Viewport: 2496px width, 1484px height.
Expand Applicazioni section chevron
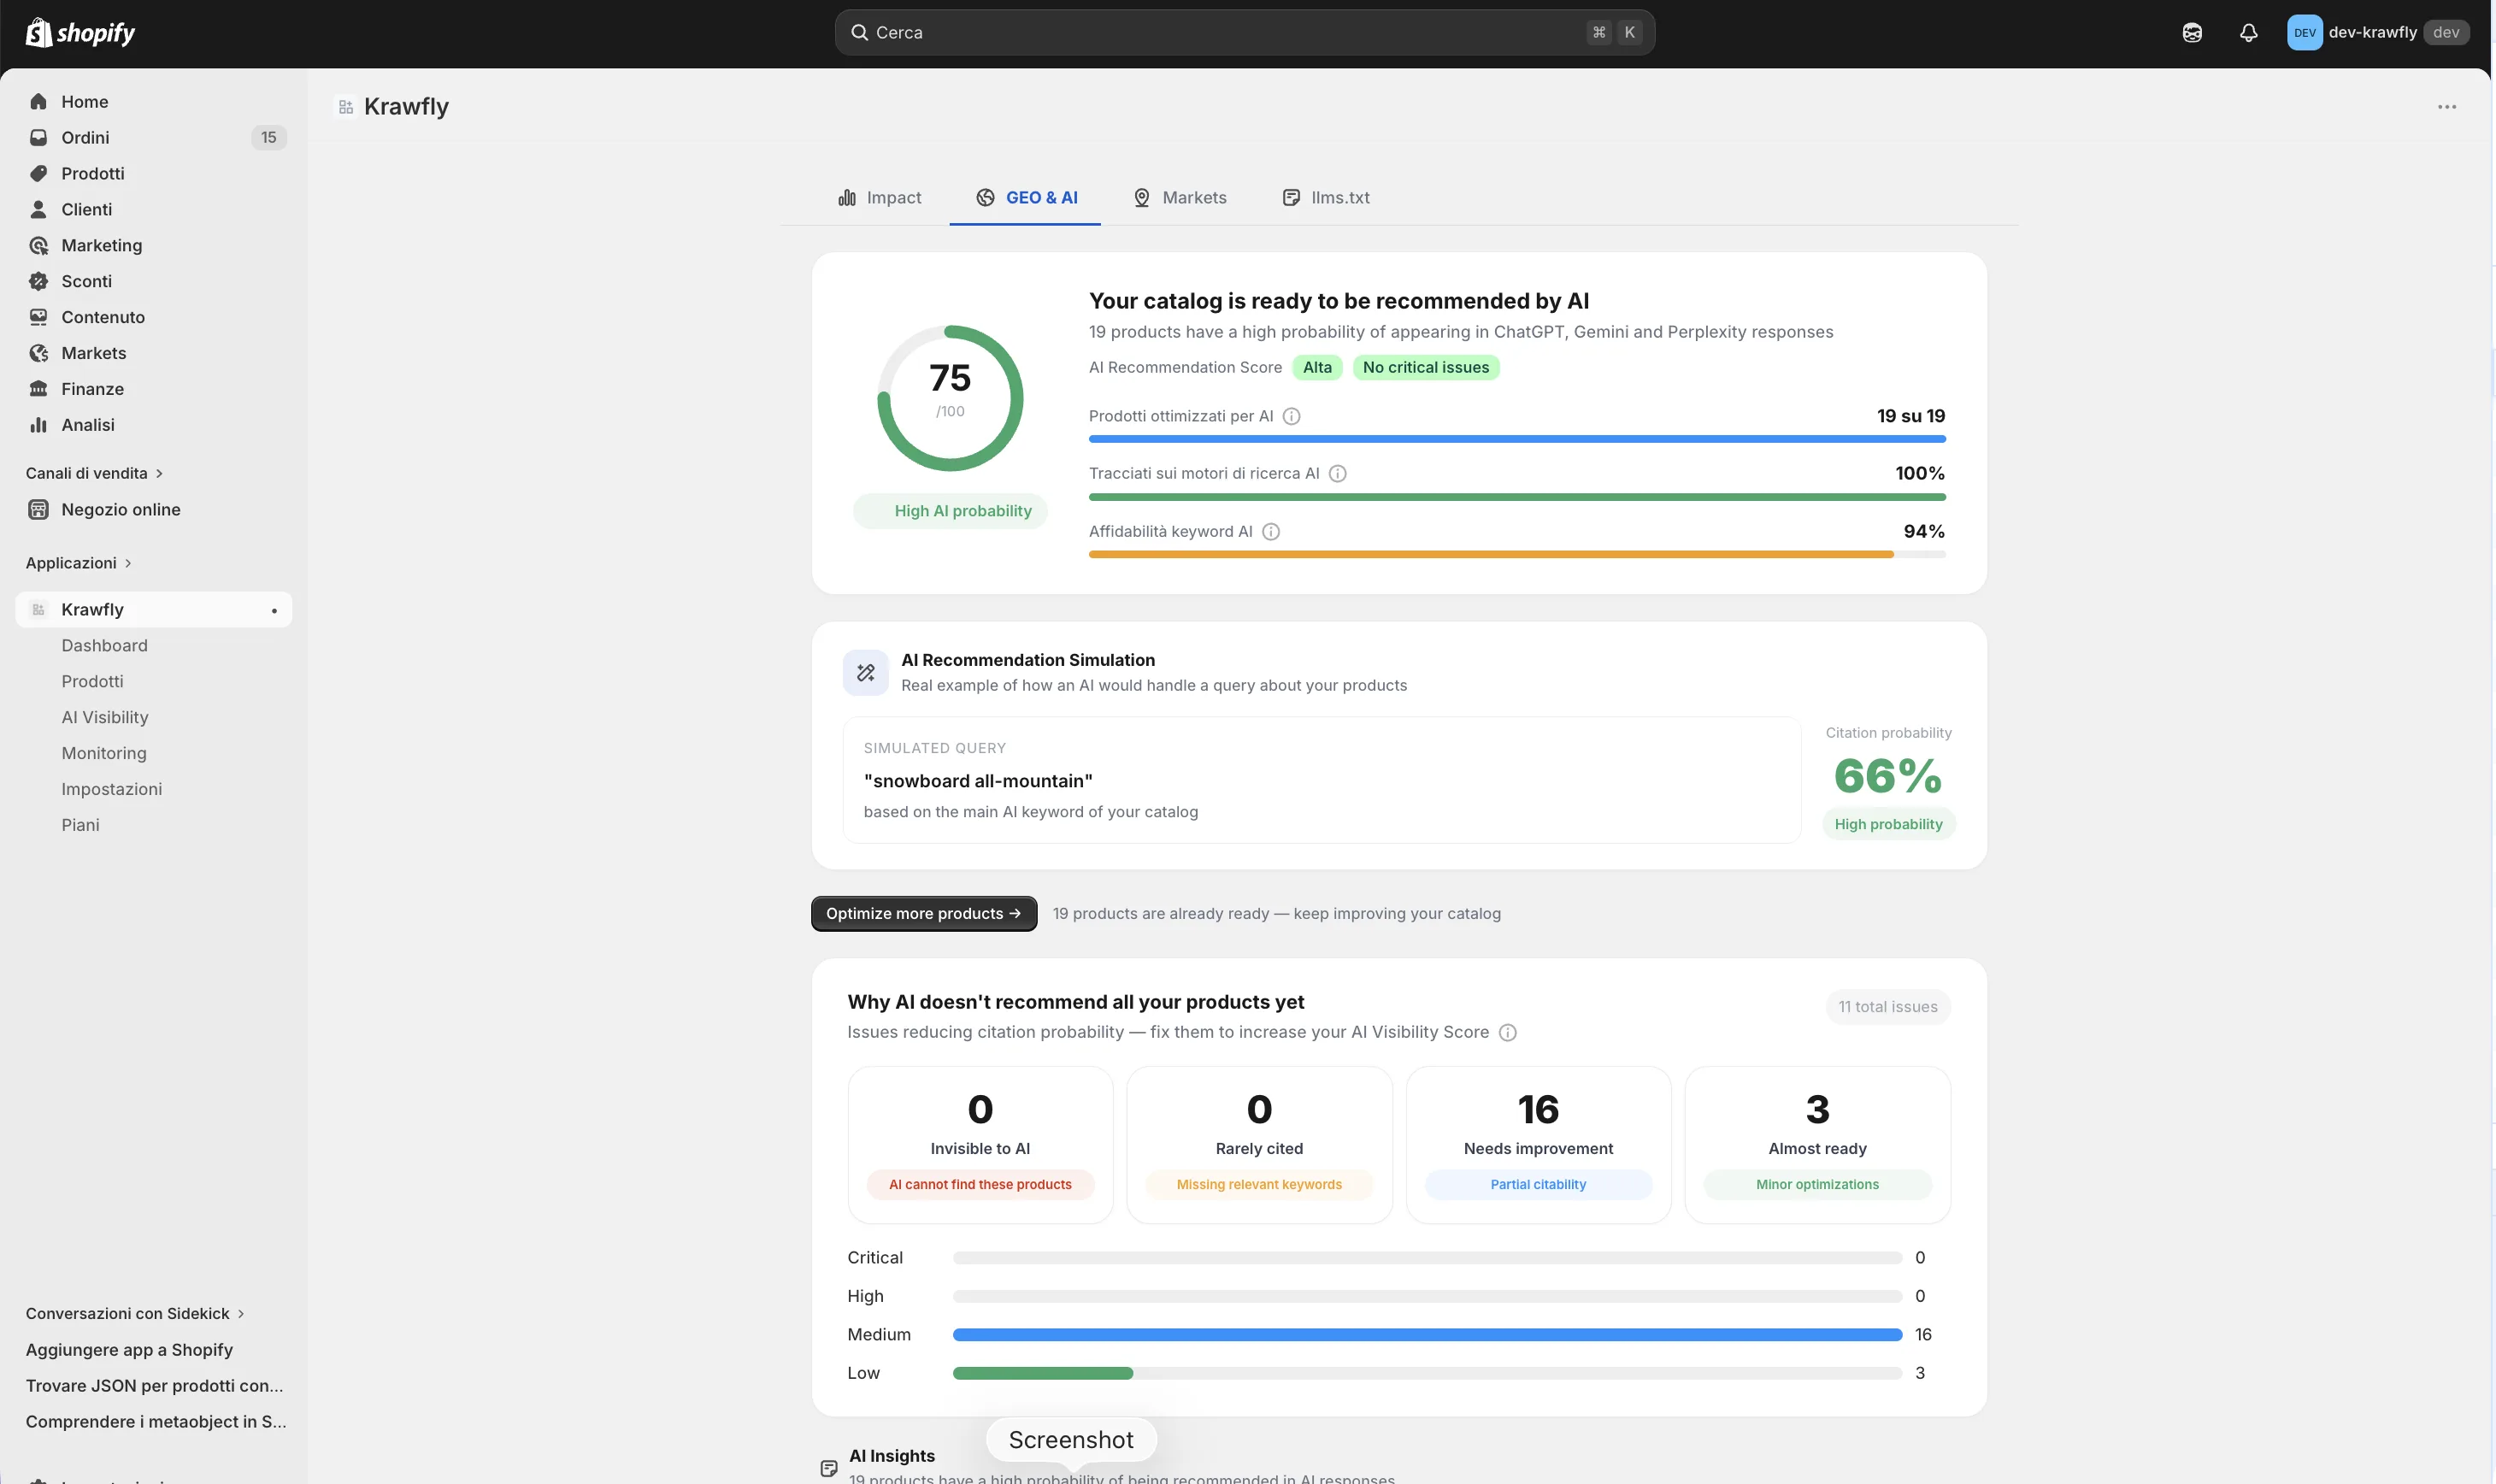pos(128,564)
